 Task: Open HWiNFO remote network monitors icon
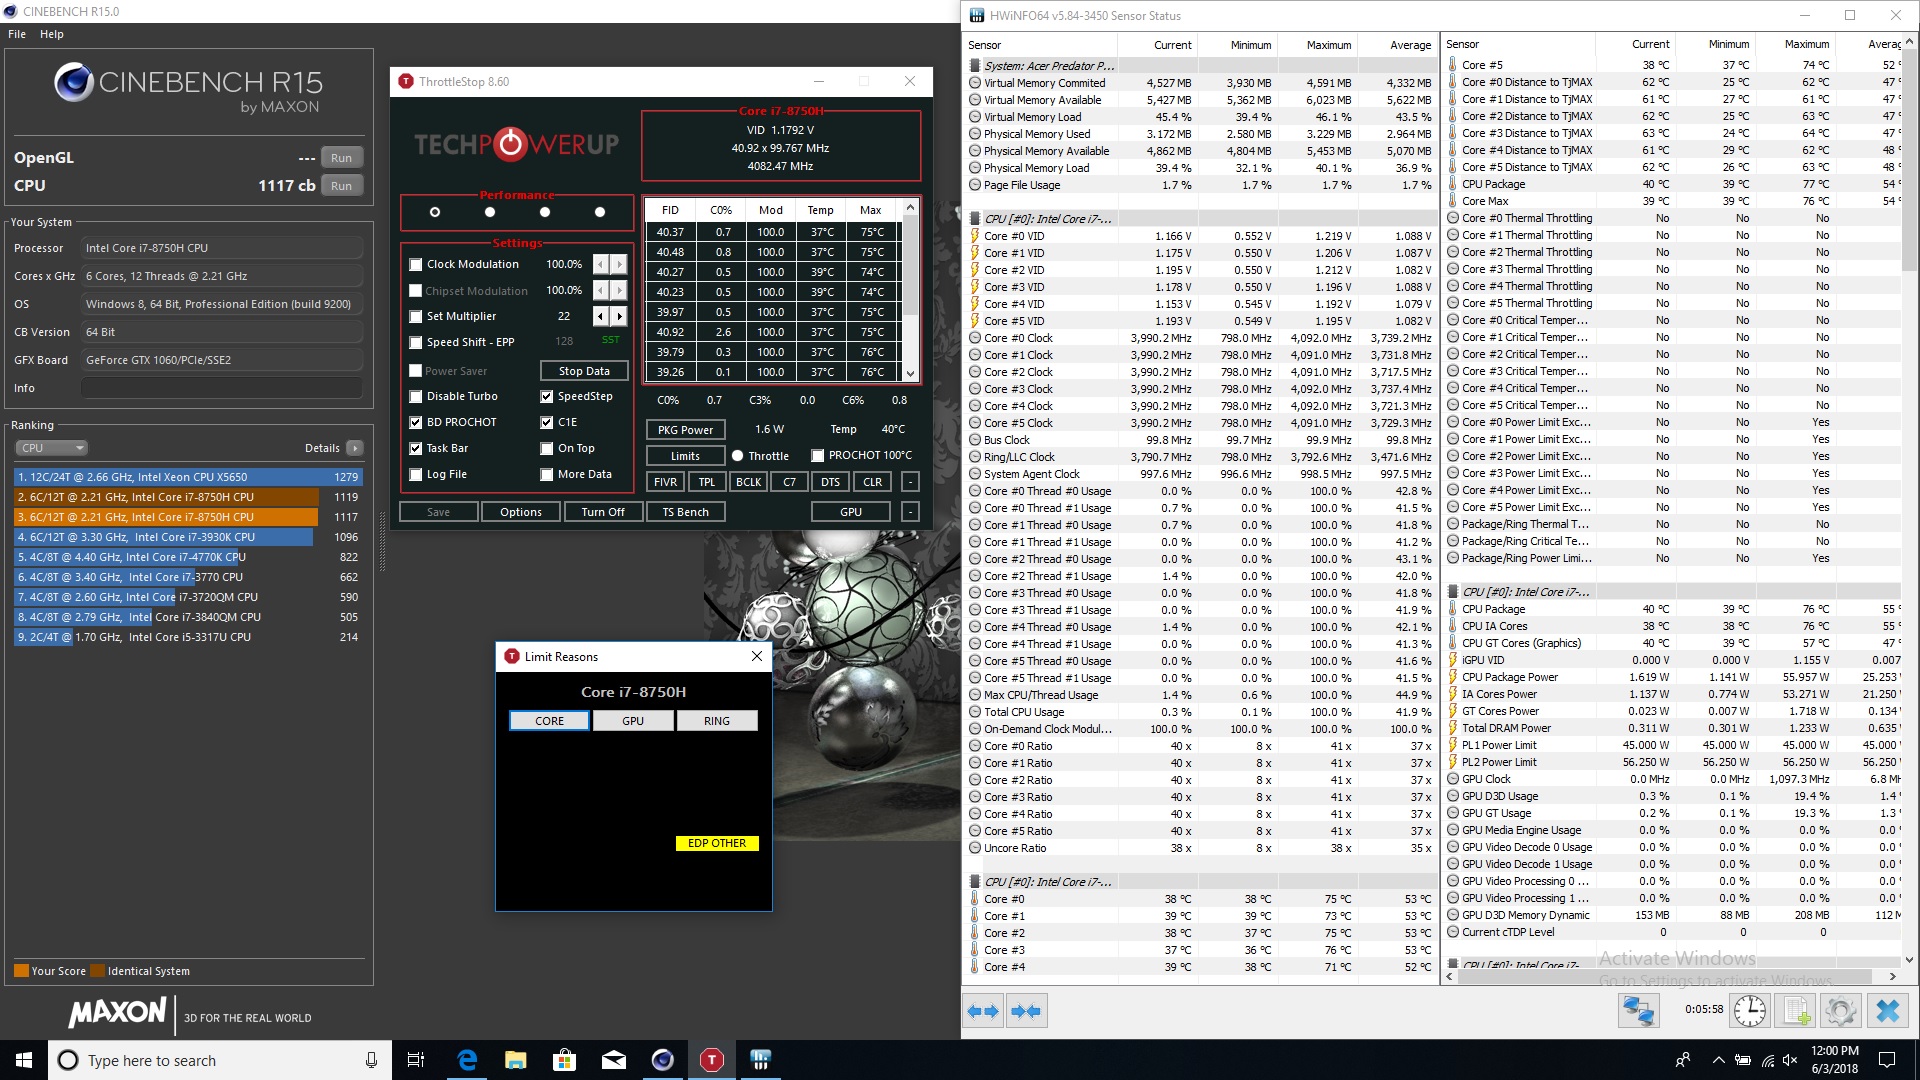coord(1638,1011)
